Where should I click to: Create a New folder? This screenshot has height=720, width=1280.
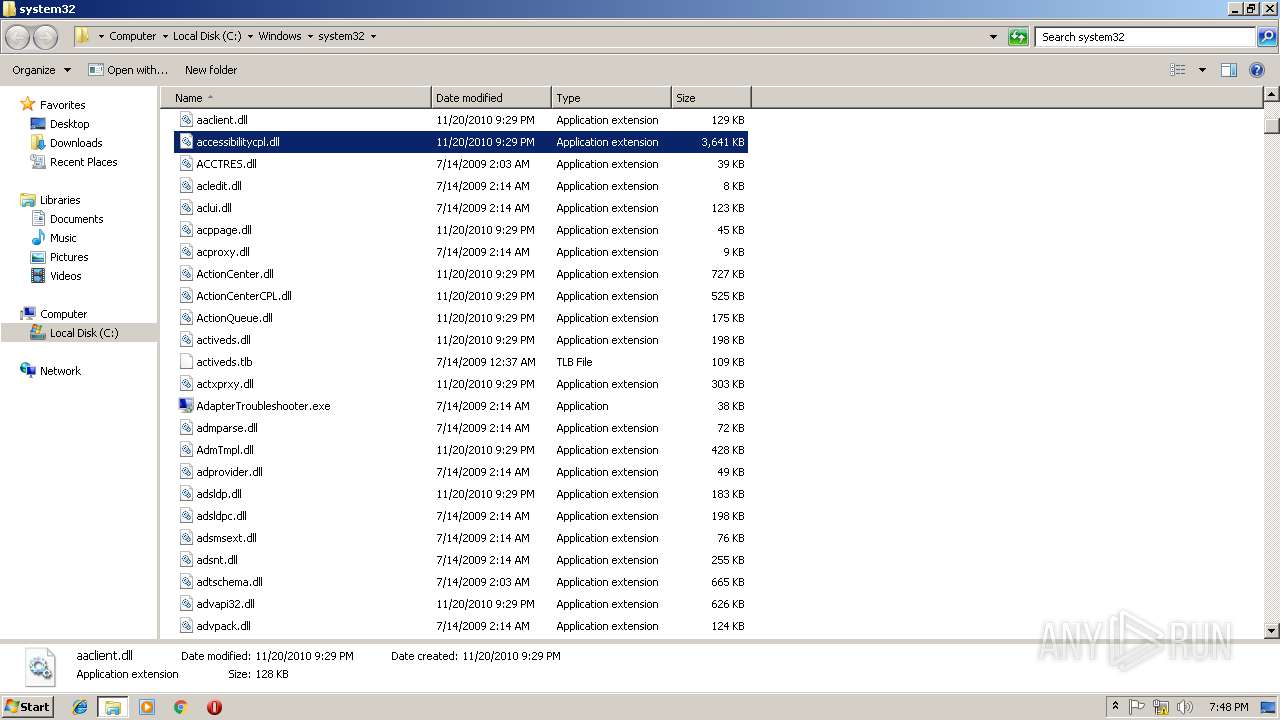(x=211, y=70)
